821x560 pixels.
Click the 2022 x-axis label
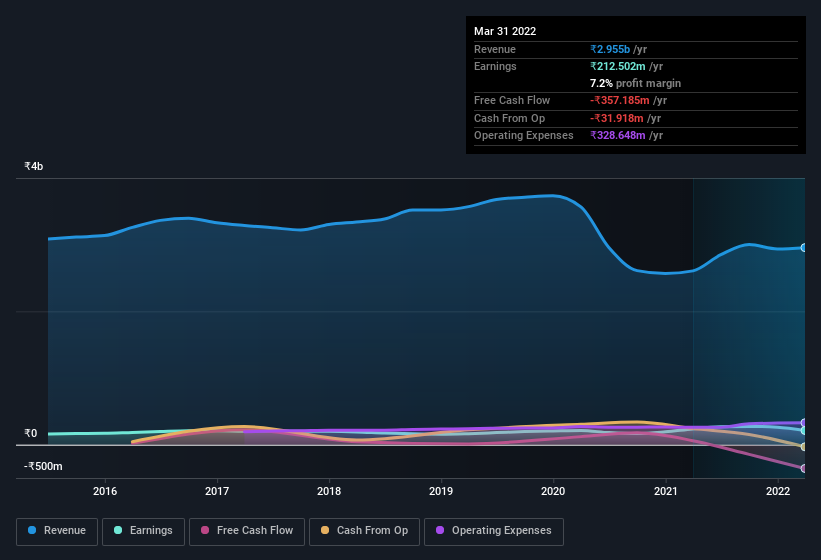pos(778,491)
